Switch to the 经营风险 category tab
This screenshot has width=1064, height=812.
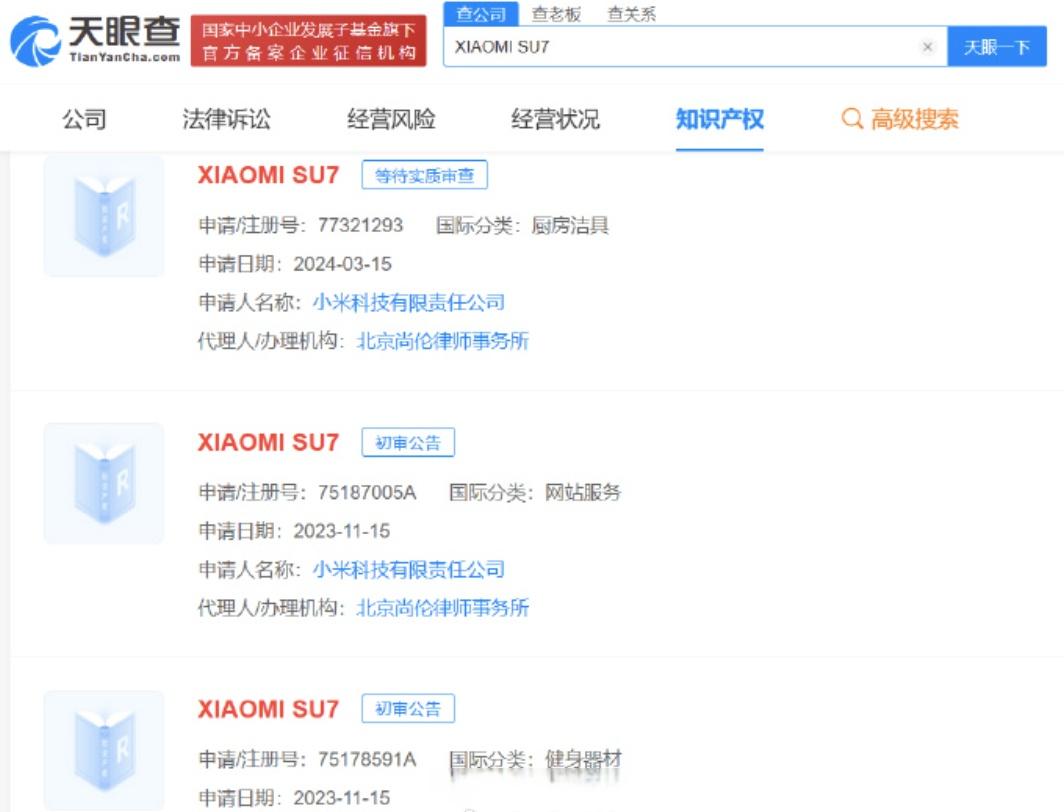pos(391,119)
